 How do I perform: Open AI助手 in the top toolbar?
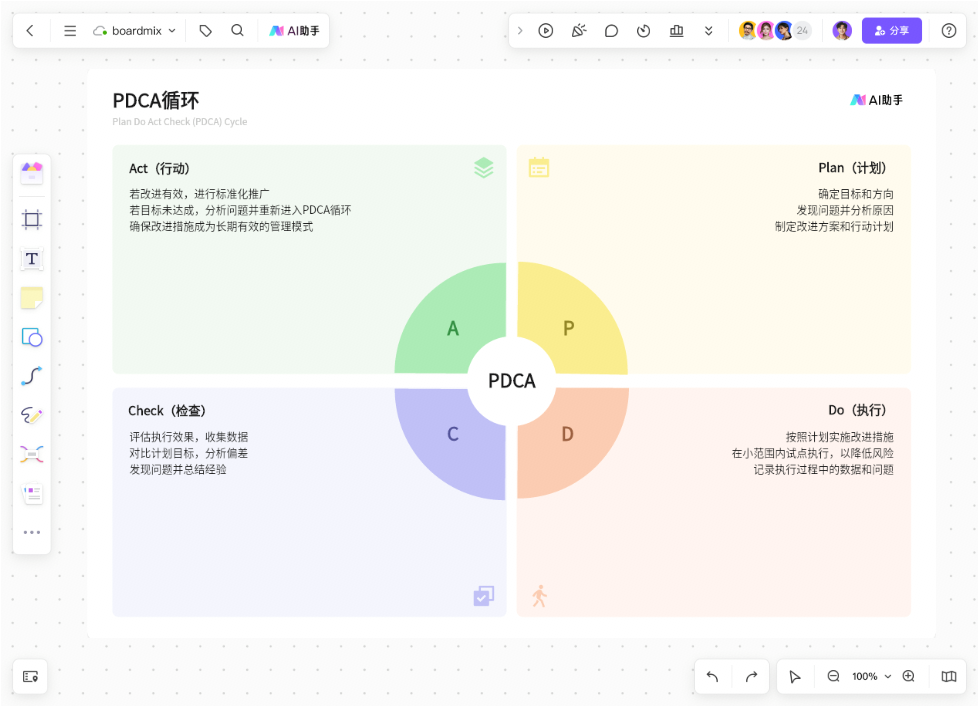294,31
